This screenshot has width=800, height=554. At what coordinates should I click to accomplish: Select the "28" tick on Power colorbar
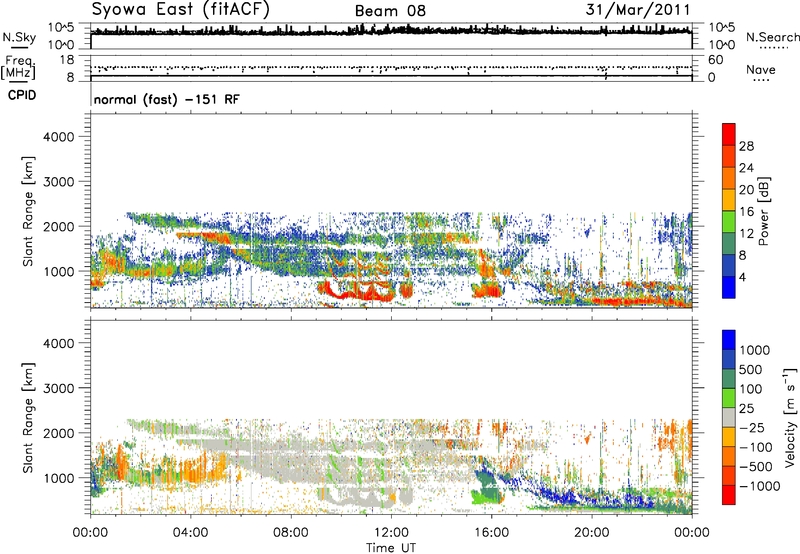(x=746, y=146)
